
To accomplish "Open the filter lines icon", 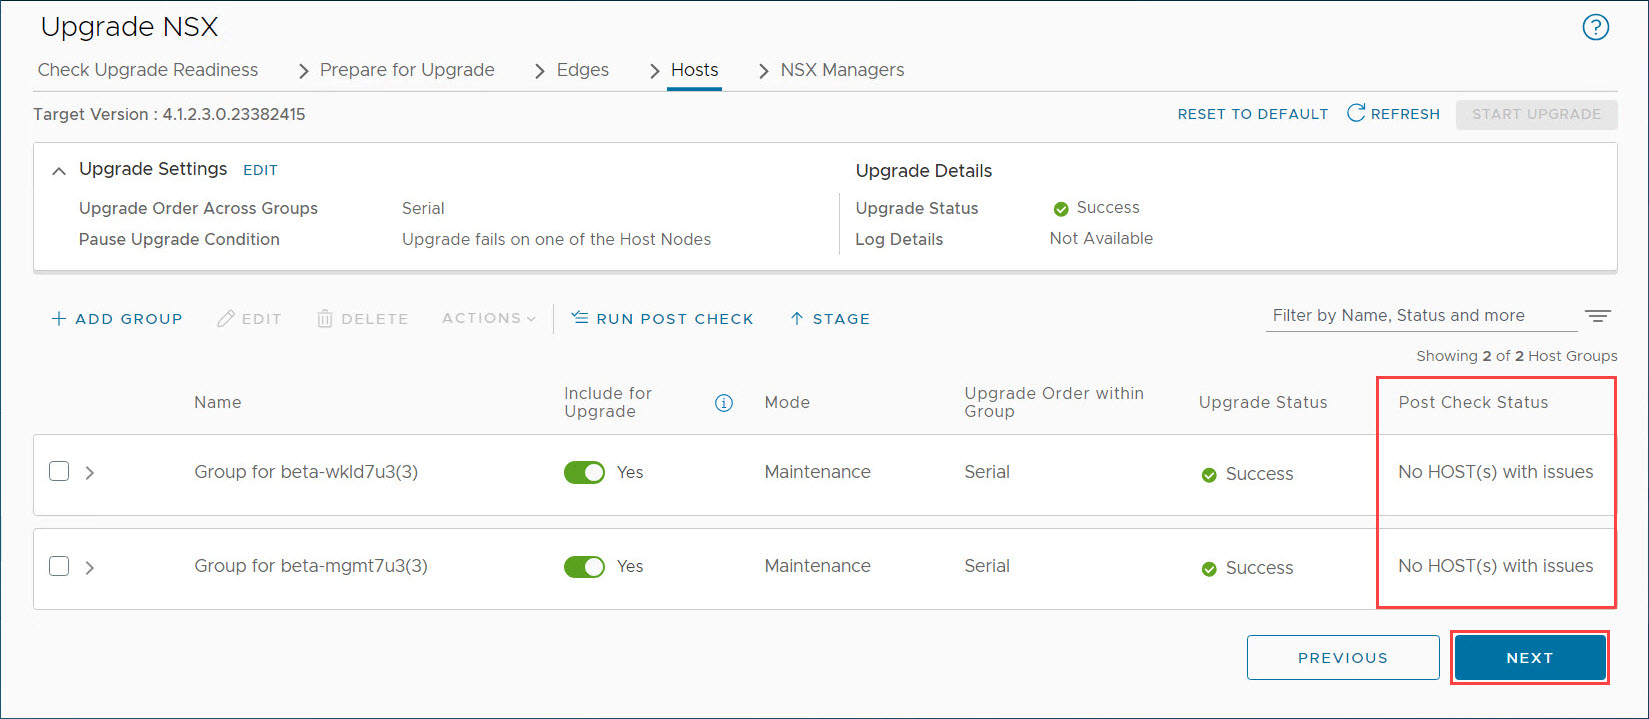I will [x=1597, y=316].
